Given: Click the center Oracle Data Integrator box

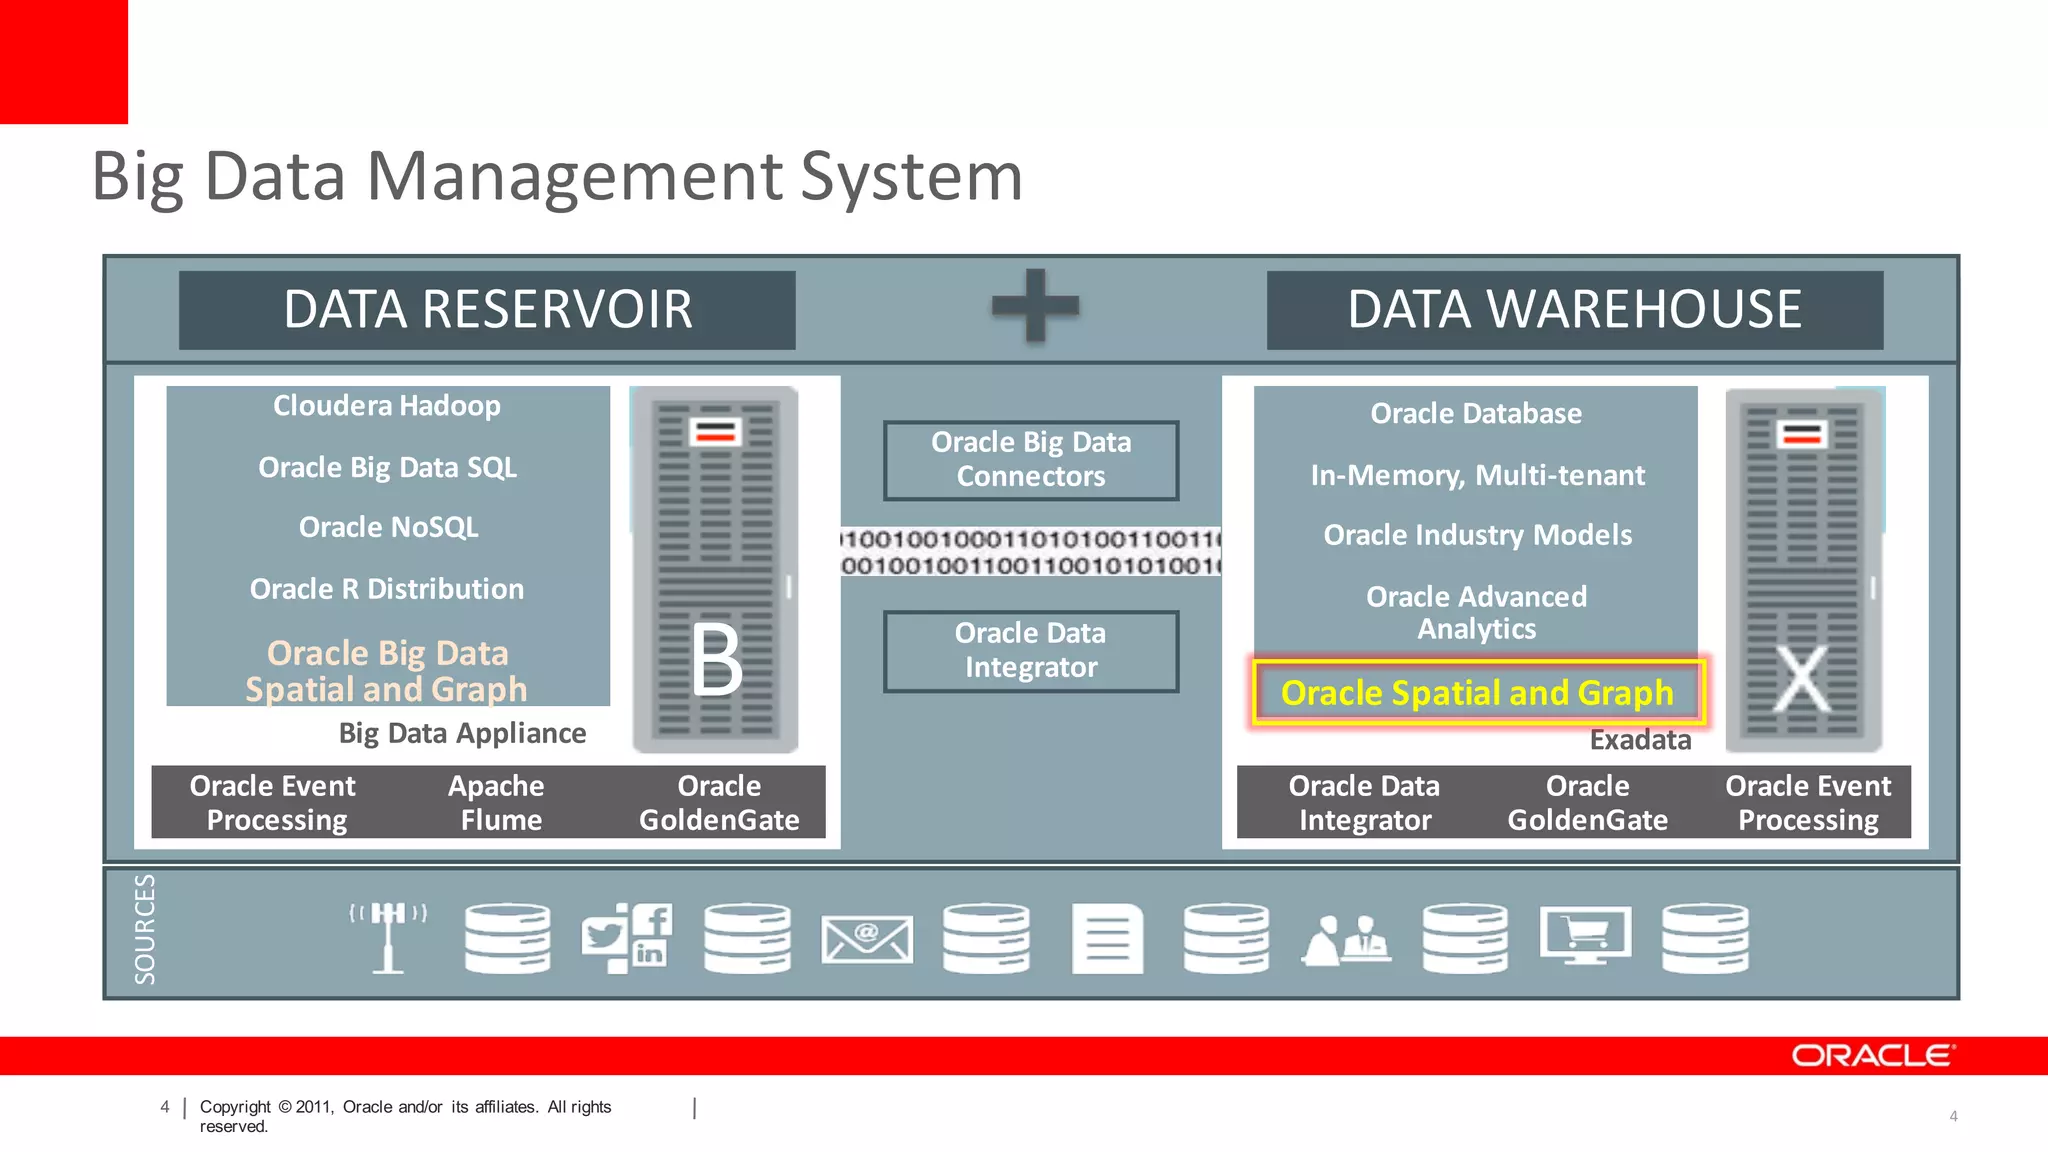Looking at the screenshot, I should [x=1031, y=651].
